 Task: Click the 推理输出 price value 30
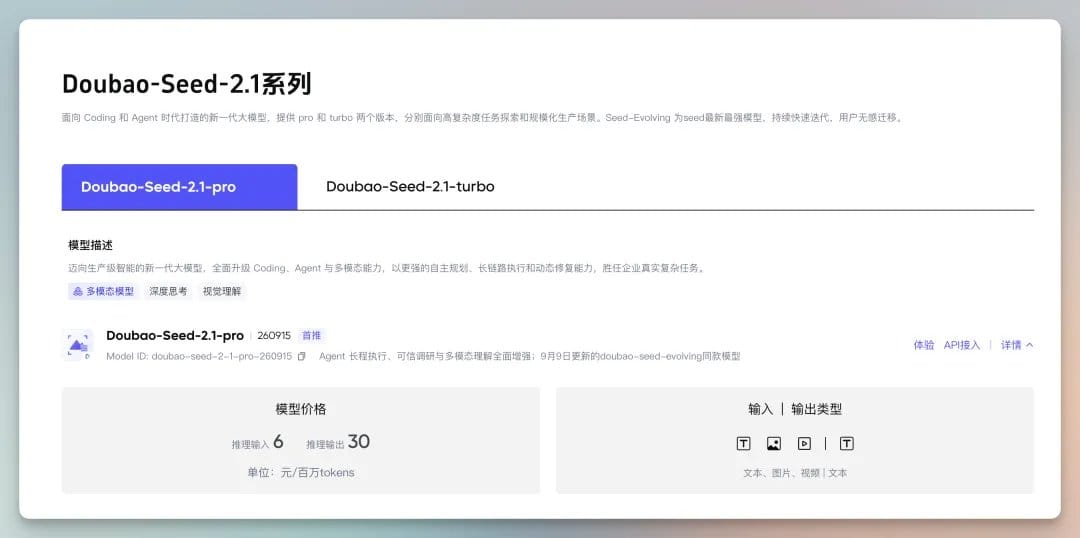359,442
